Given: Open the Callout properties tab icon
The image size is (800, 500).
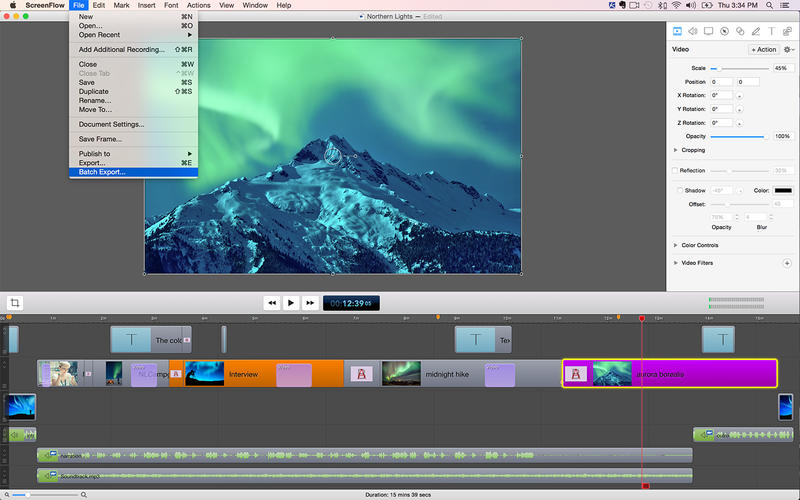Looking at the screenshot, I should 725,31.
